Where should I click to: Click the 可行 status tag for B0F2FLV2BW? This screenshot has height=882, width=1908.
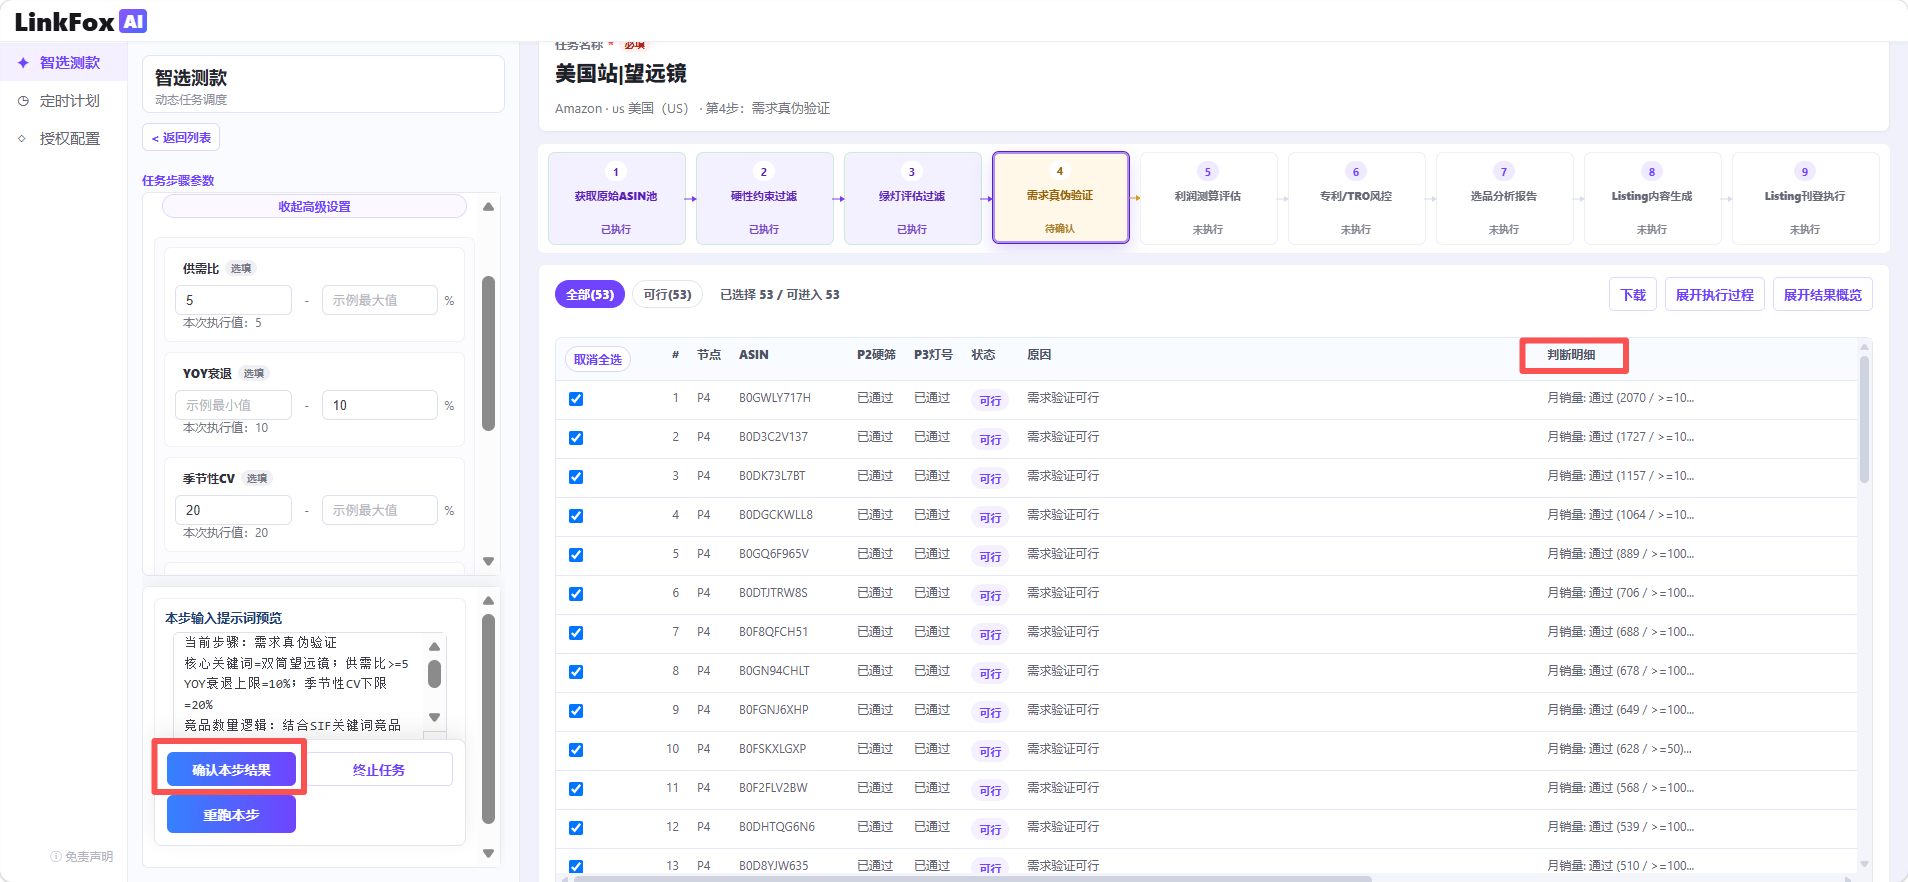tap(990, 790)
